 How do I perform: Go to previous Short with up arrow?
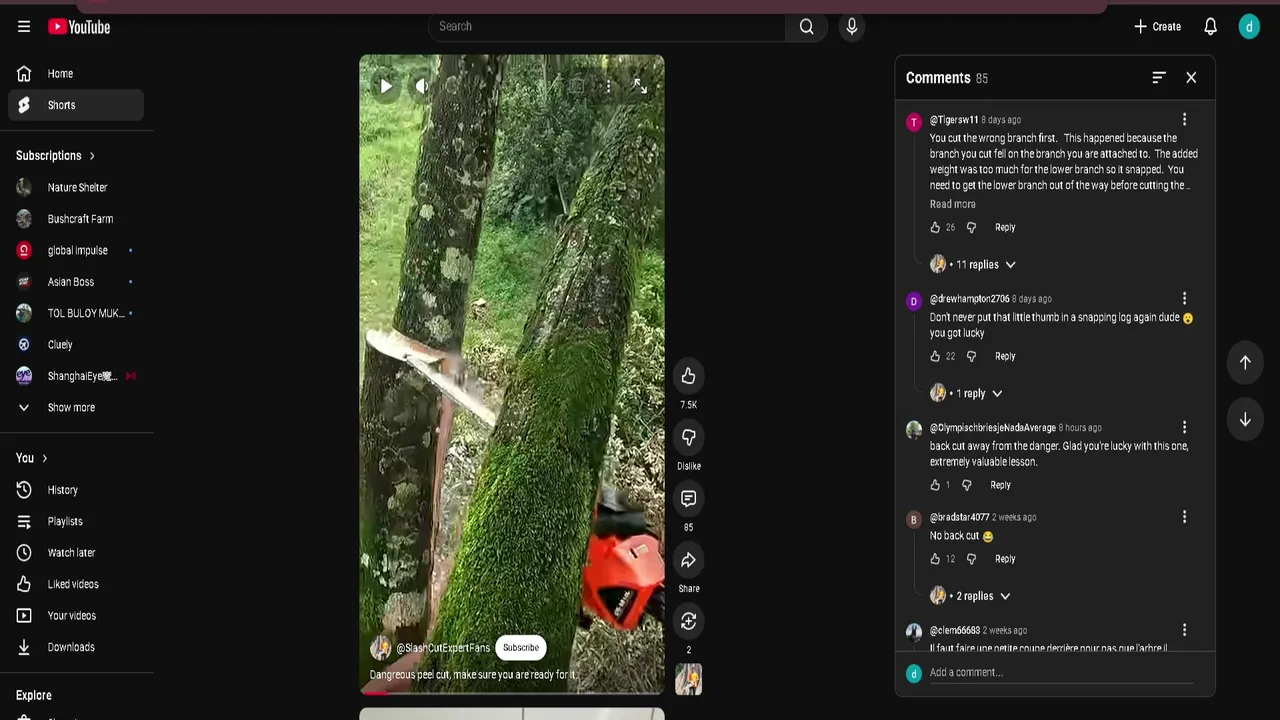click(1245, 362)
